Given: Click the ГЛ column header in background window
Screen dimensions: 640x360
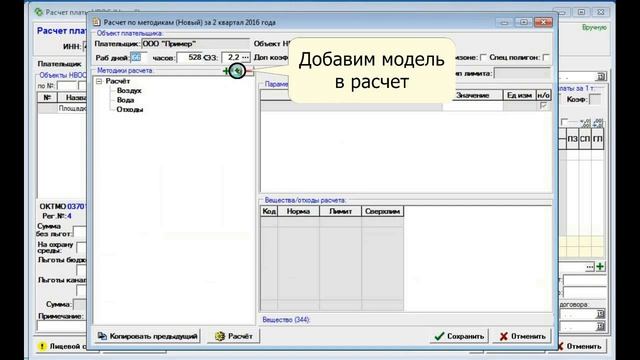Looking at the screenshot, I should pyautogui.click(x=598, y=139).
